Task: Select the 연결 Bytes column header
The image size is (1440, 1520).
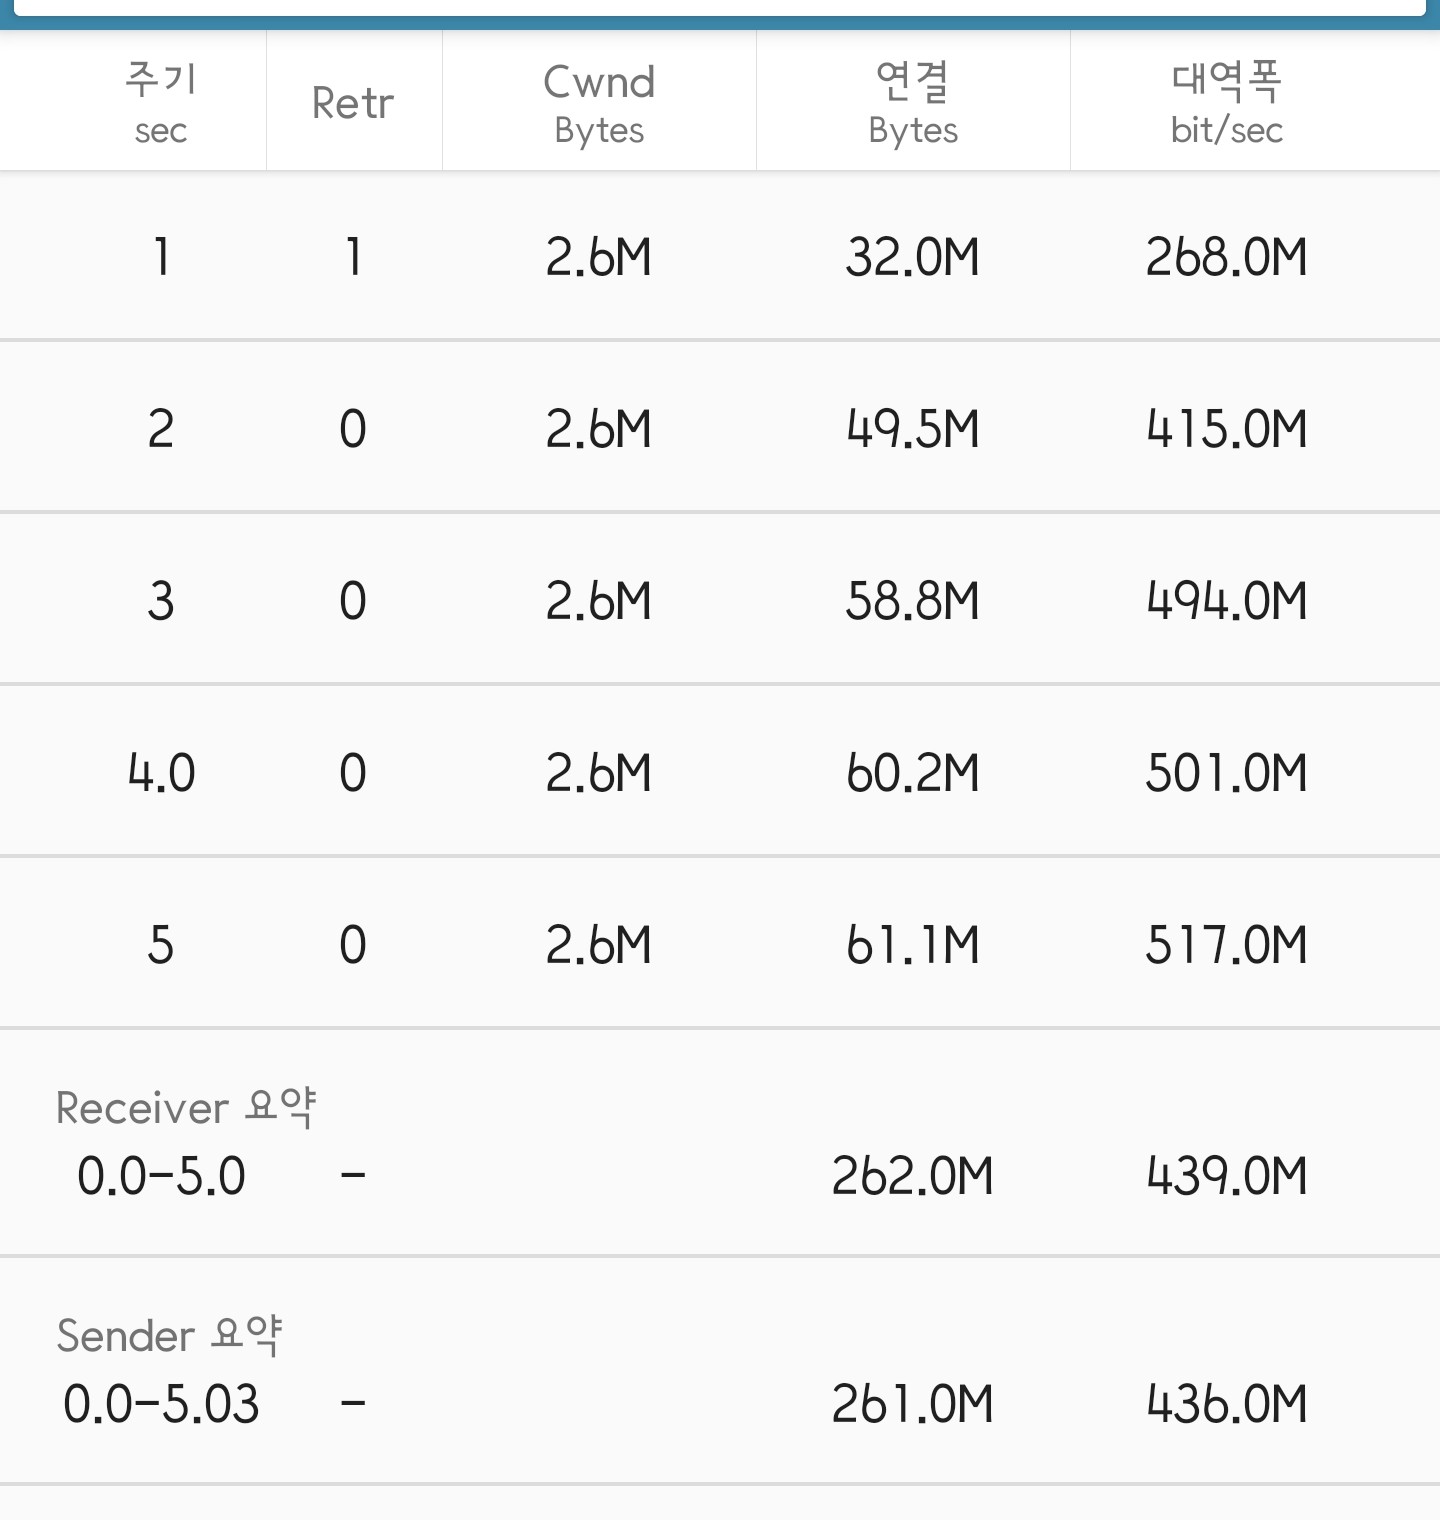Action: tap(913, 103)
